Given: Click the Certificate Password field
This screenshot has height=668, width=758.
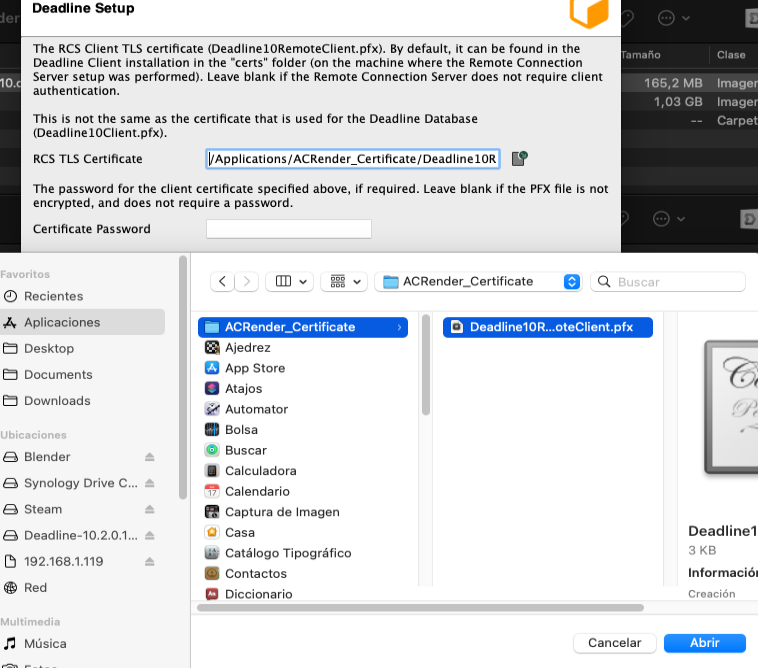Looking at the screenshot, I should pyautogui.click(x=289, y=229).
